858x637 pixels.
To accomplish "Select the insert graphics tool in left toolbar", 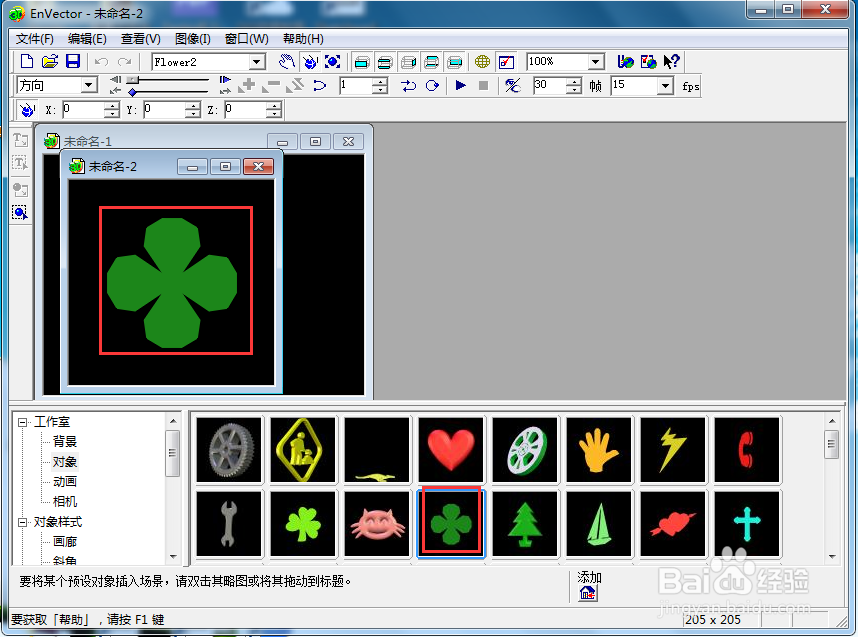I will (21, 189).
